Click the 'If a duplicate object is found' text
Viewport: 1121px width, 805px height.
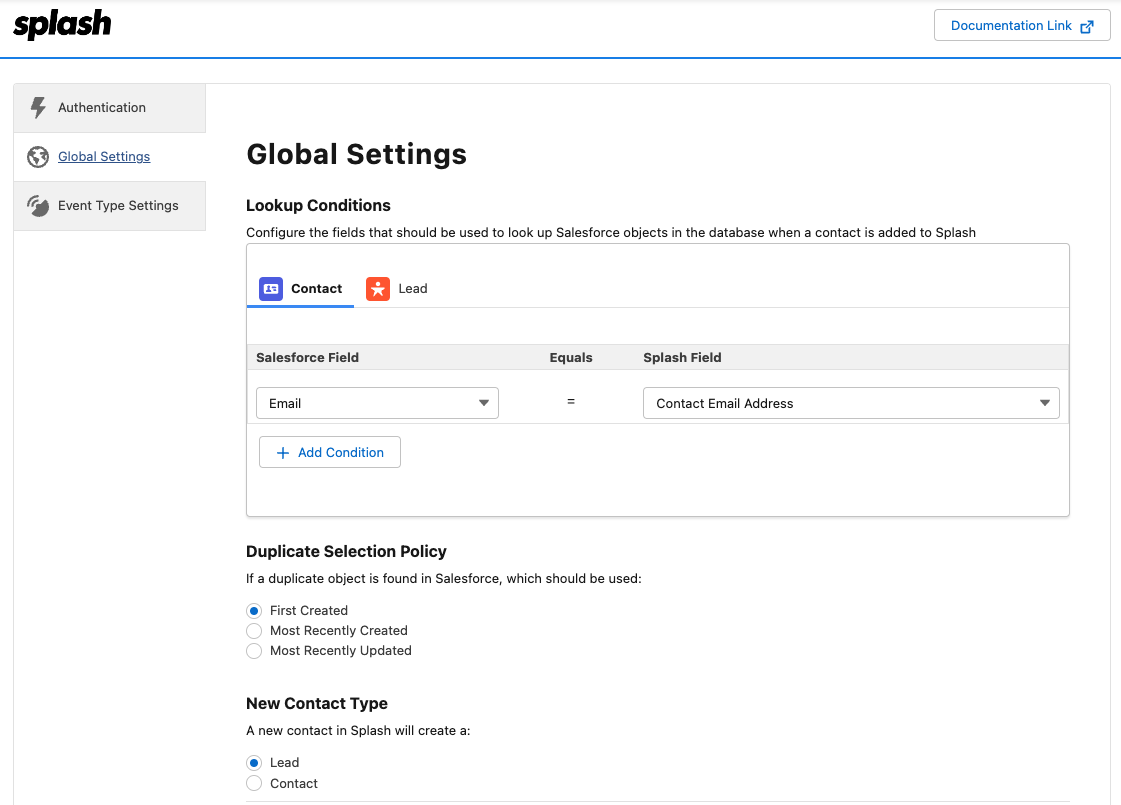(444, 579)
